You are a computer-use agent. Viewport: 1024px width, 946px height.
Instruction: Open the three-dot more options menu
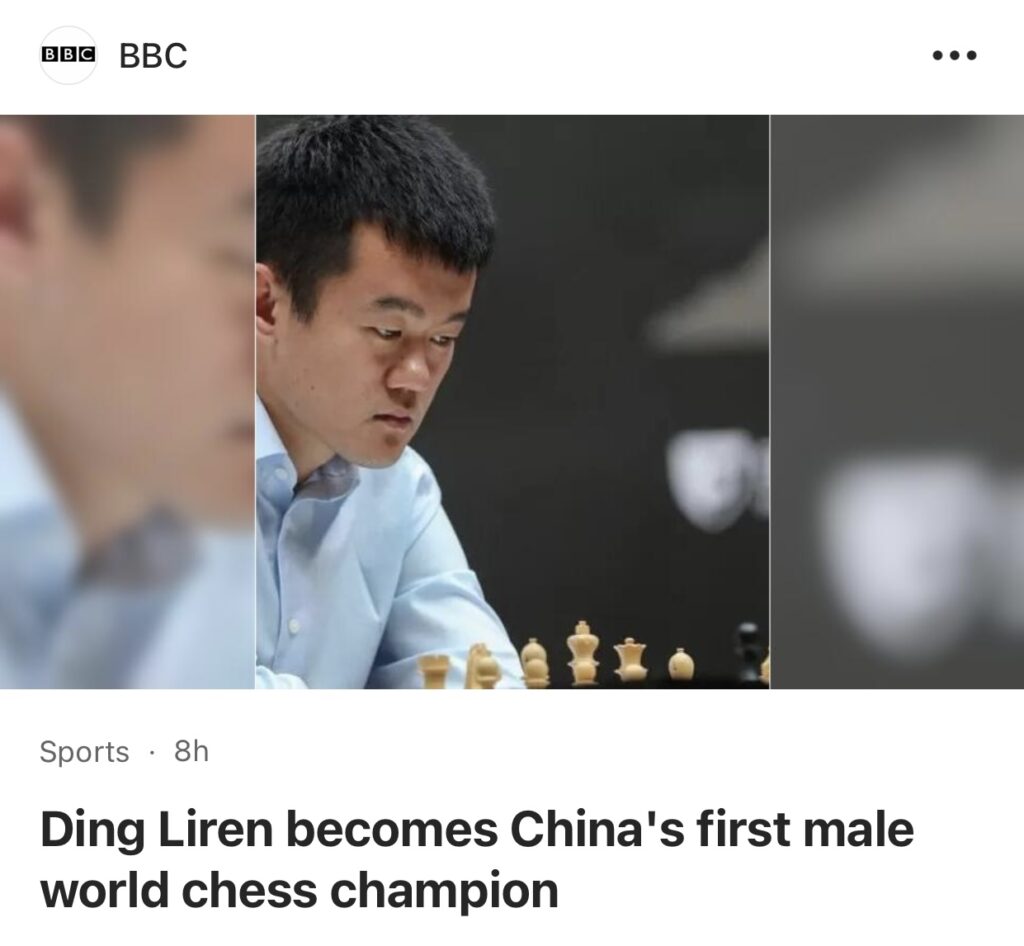point(954,55)
